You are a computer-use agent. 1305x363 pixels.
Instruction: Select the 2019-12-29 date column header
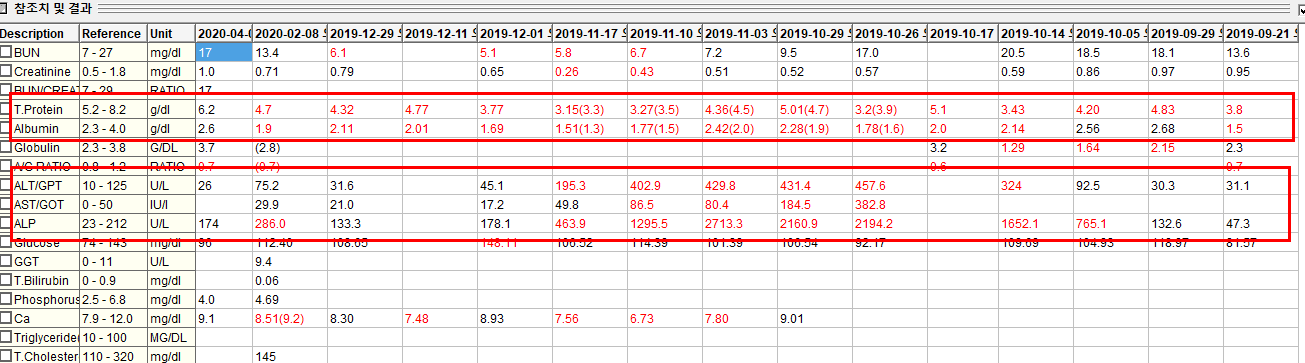click(364, 33)
